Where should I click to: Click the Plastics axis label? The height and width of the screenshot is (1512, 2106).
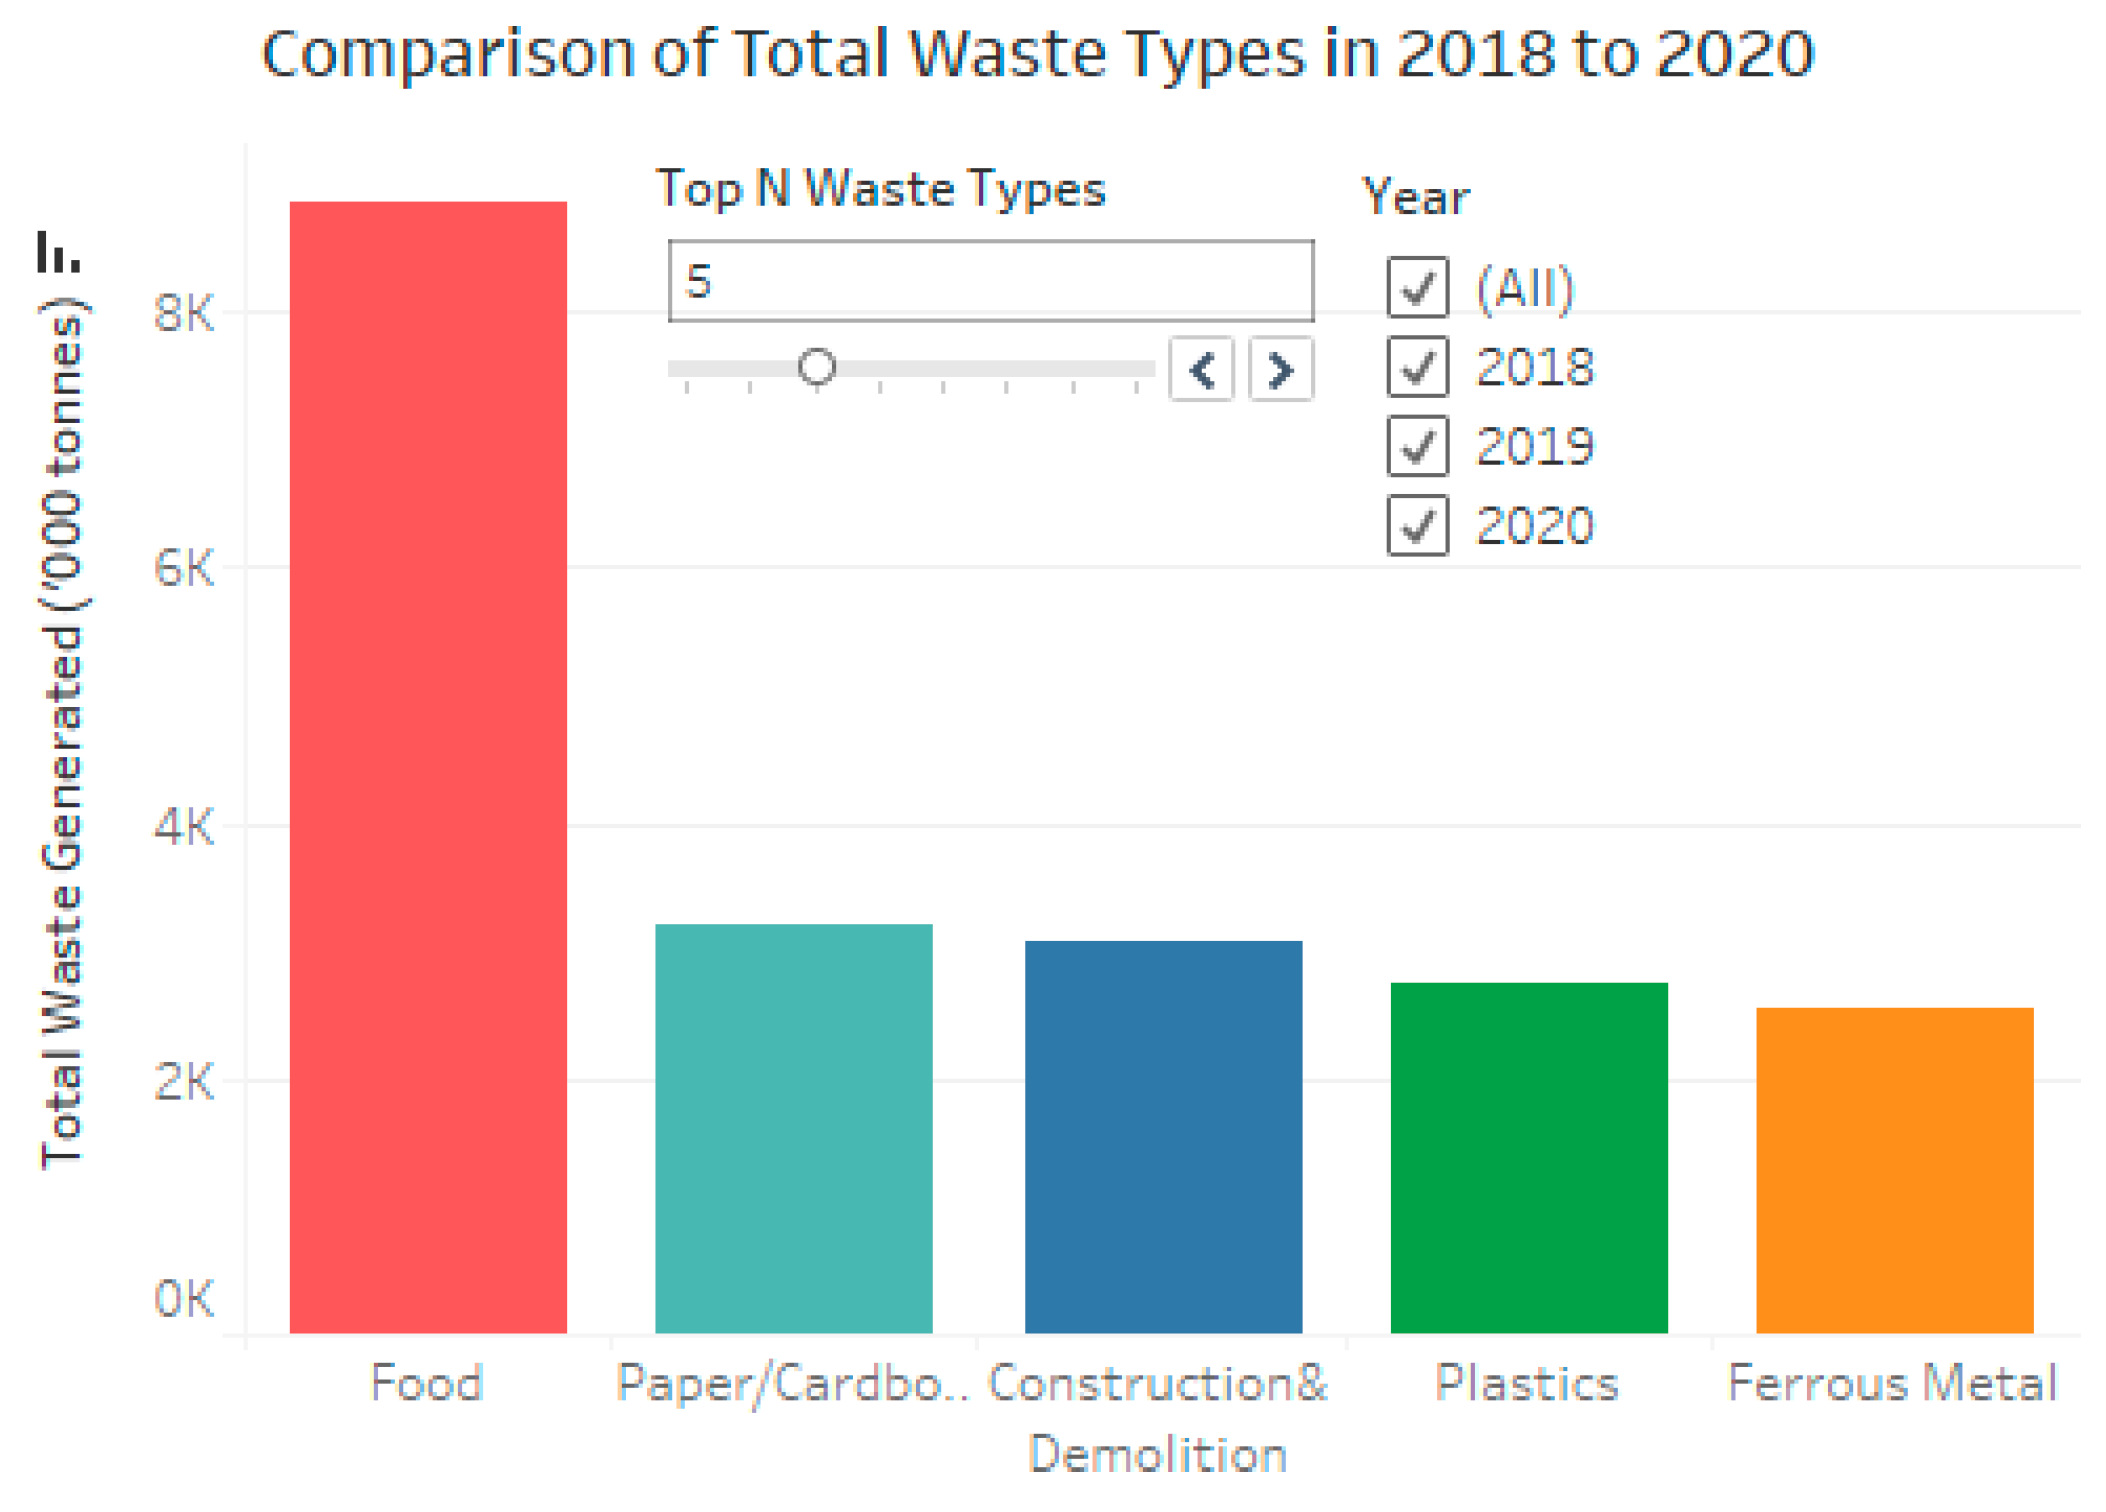1527,1384
